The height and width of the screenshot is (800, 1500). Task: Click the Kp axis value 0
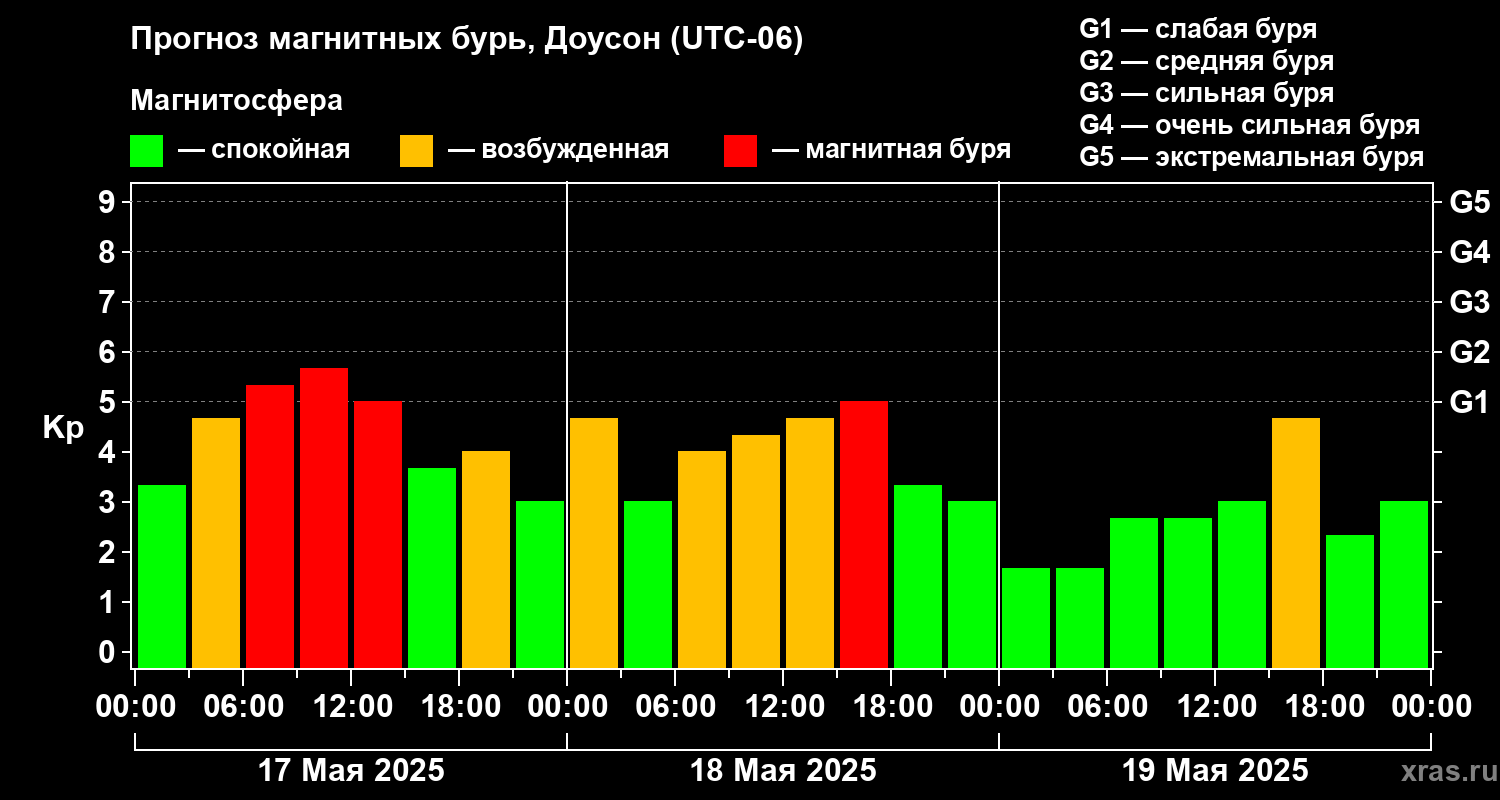coord(109,652)
